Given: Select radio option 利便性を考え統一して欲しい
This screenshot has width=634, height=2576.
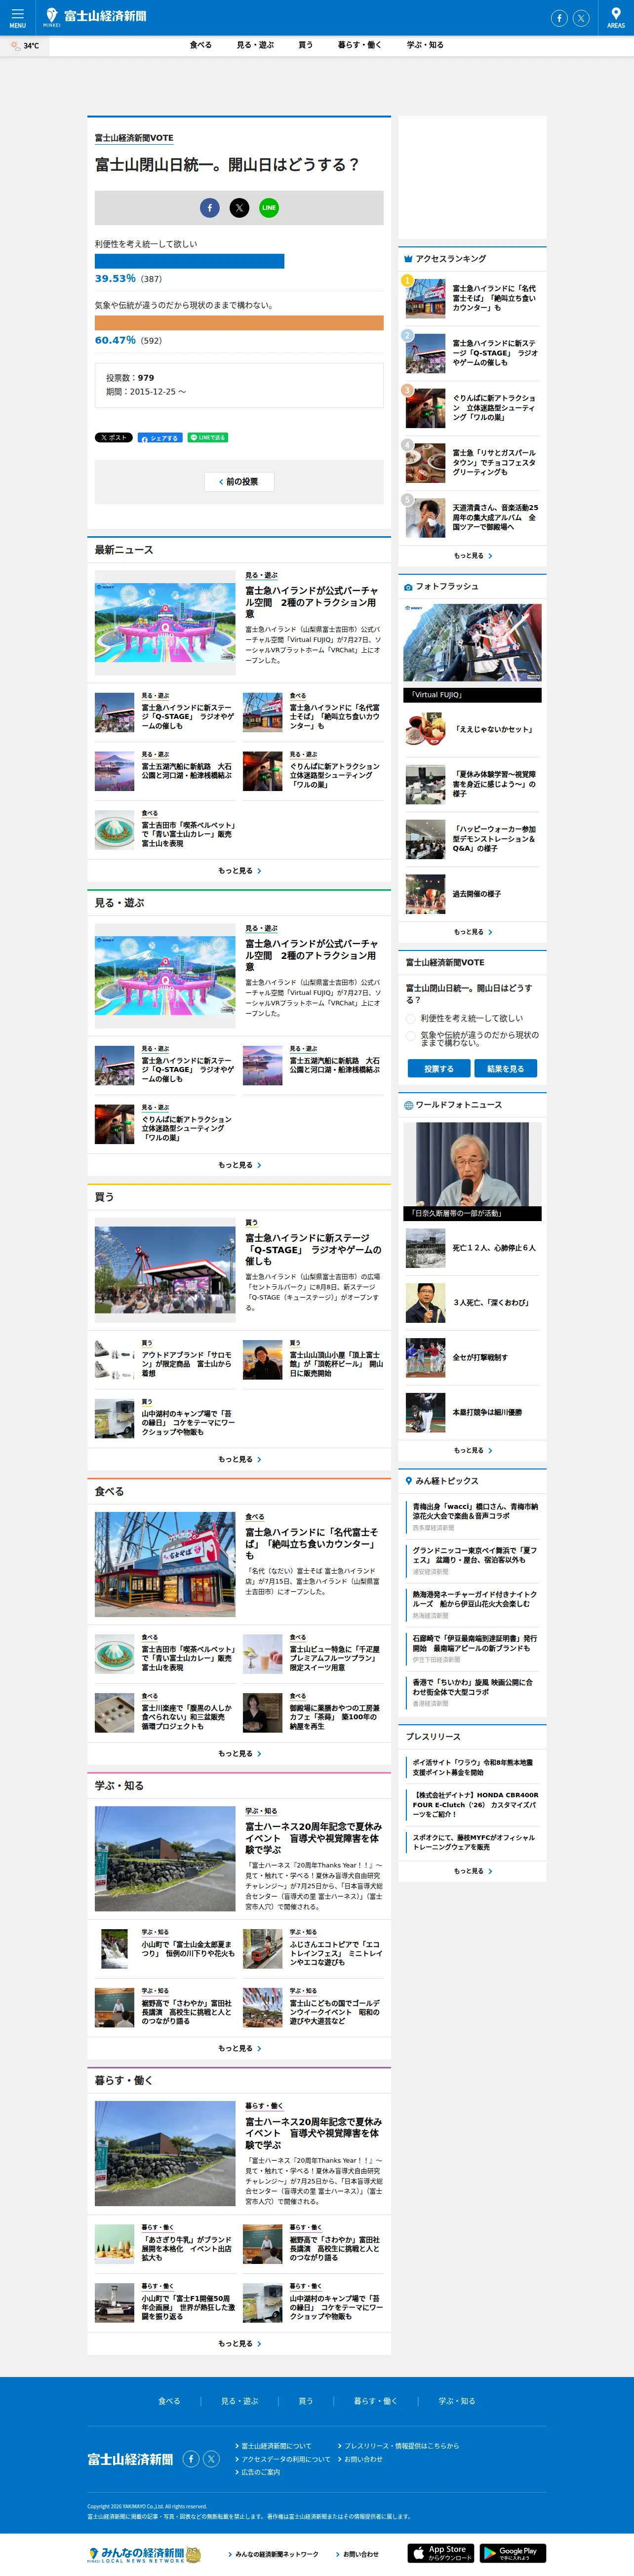Looking at the screenshot, I should [x=411, y=1018].
